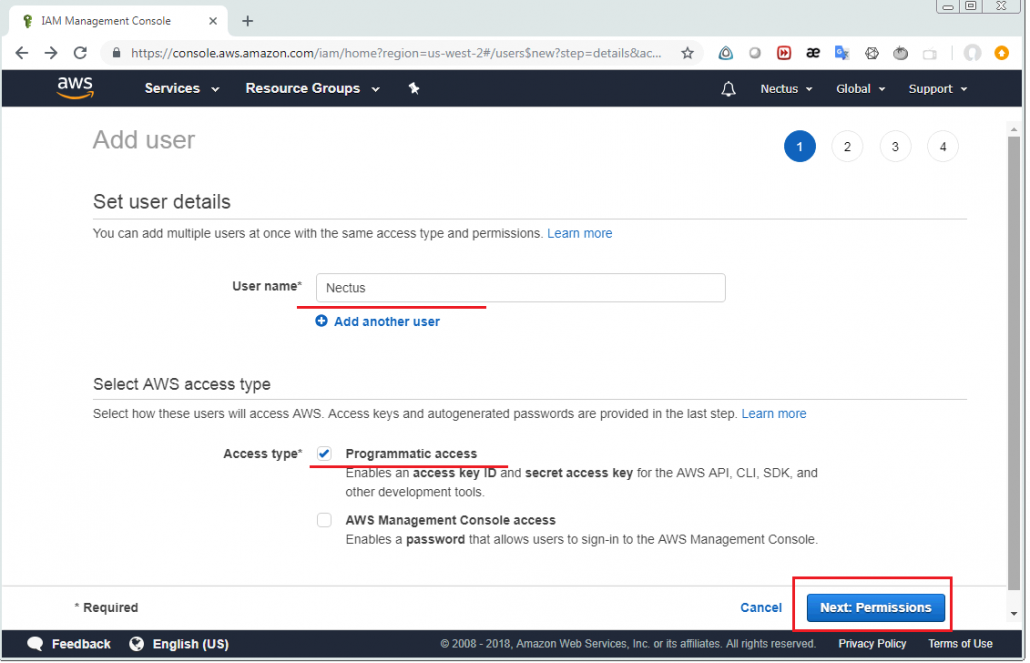The width and height of the screenshot is (1030, 663).
Task: Bookmark this page with the star icon
Action: pos(687,53)
